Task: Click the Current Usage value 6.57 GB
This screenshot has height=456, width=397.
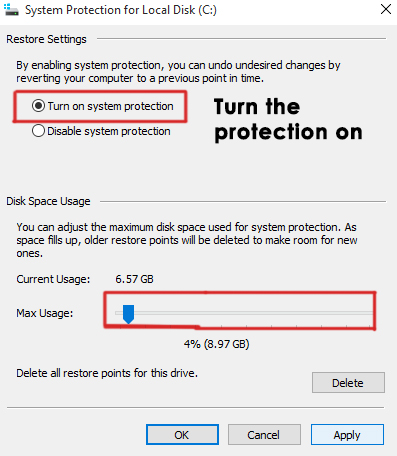Action: pyautogui.click(x=134, y=279)
